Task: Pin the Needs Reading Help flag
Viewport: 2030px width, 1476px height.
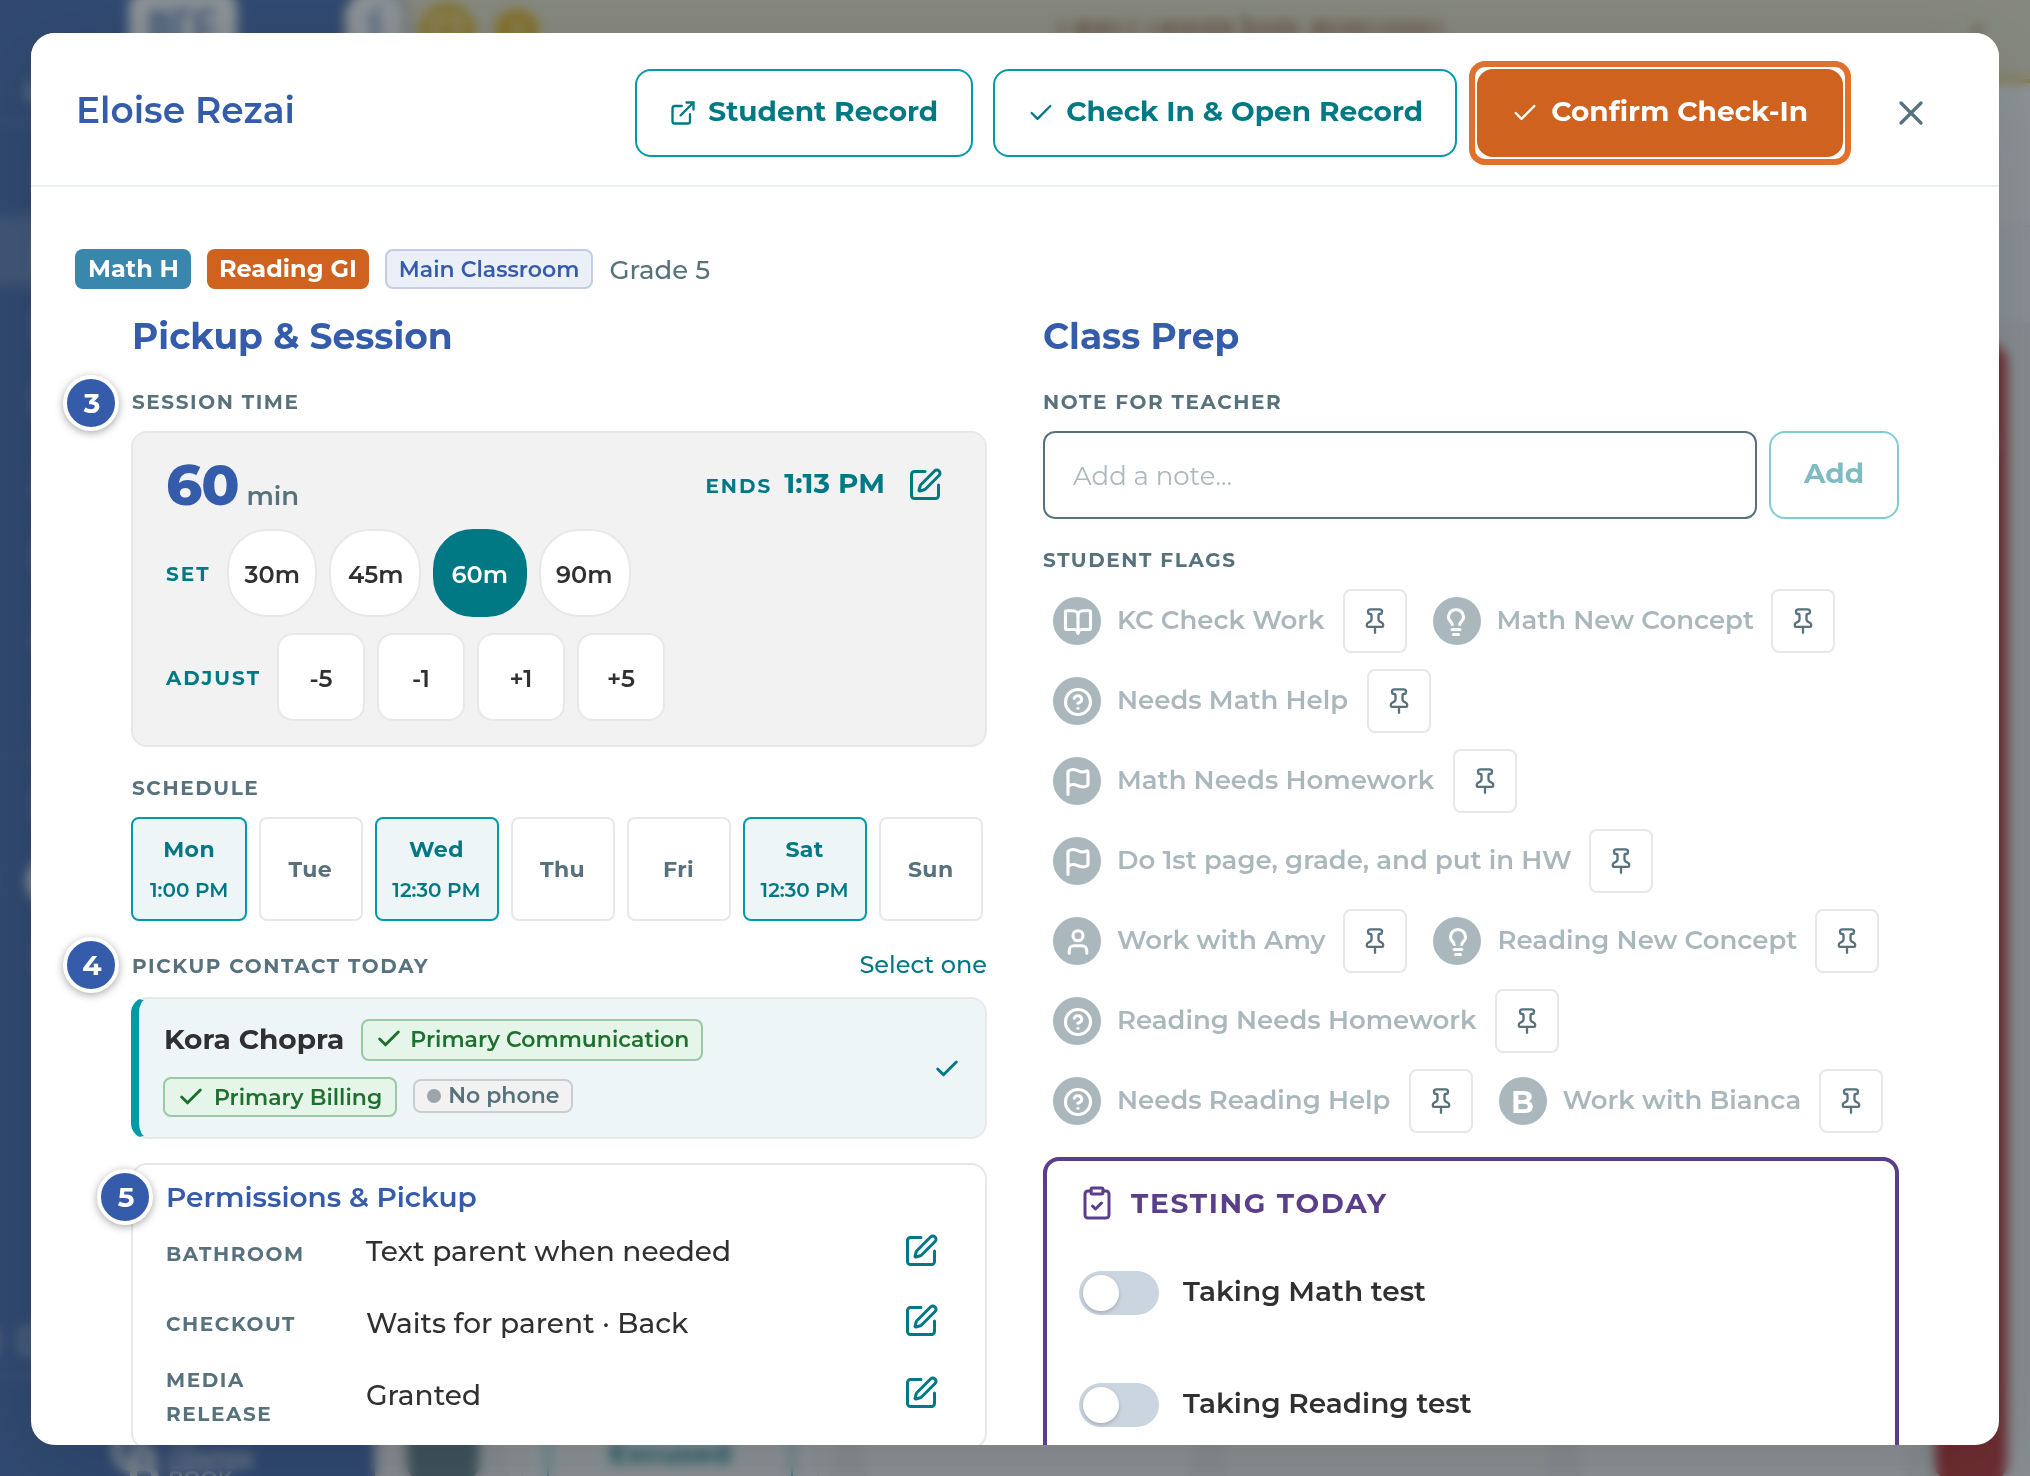Action: click(x=1441, y=1101)
